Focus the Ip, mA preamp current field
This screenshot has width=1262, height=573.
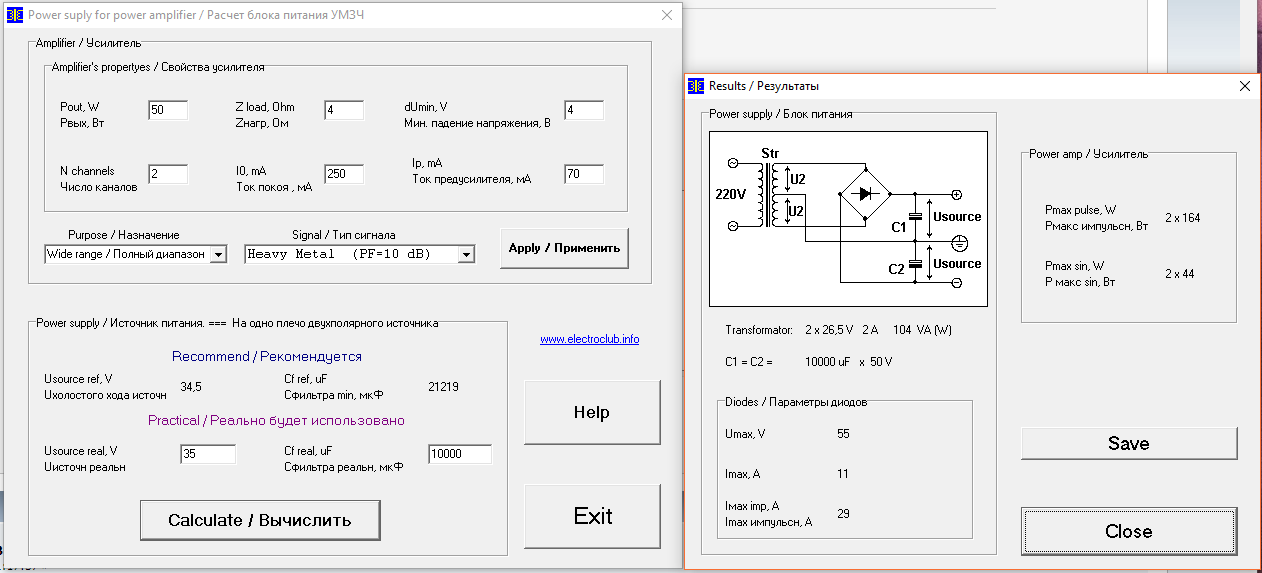584,174
